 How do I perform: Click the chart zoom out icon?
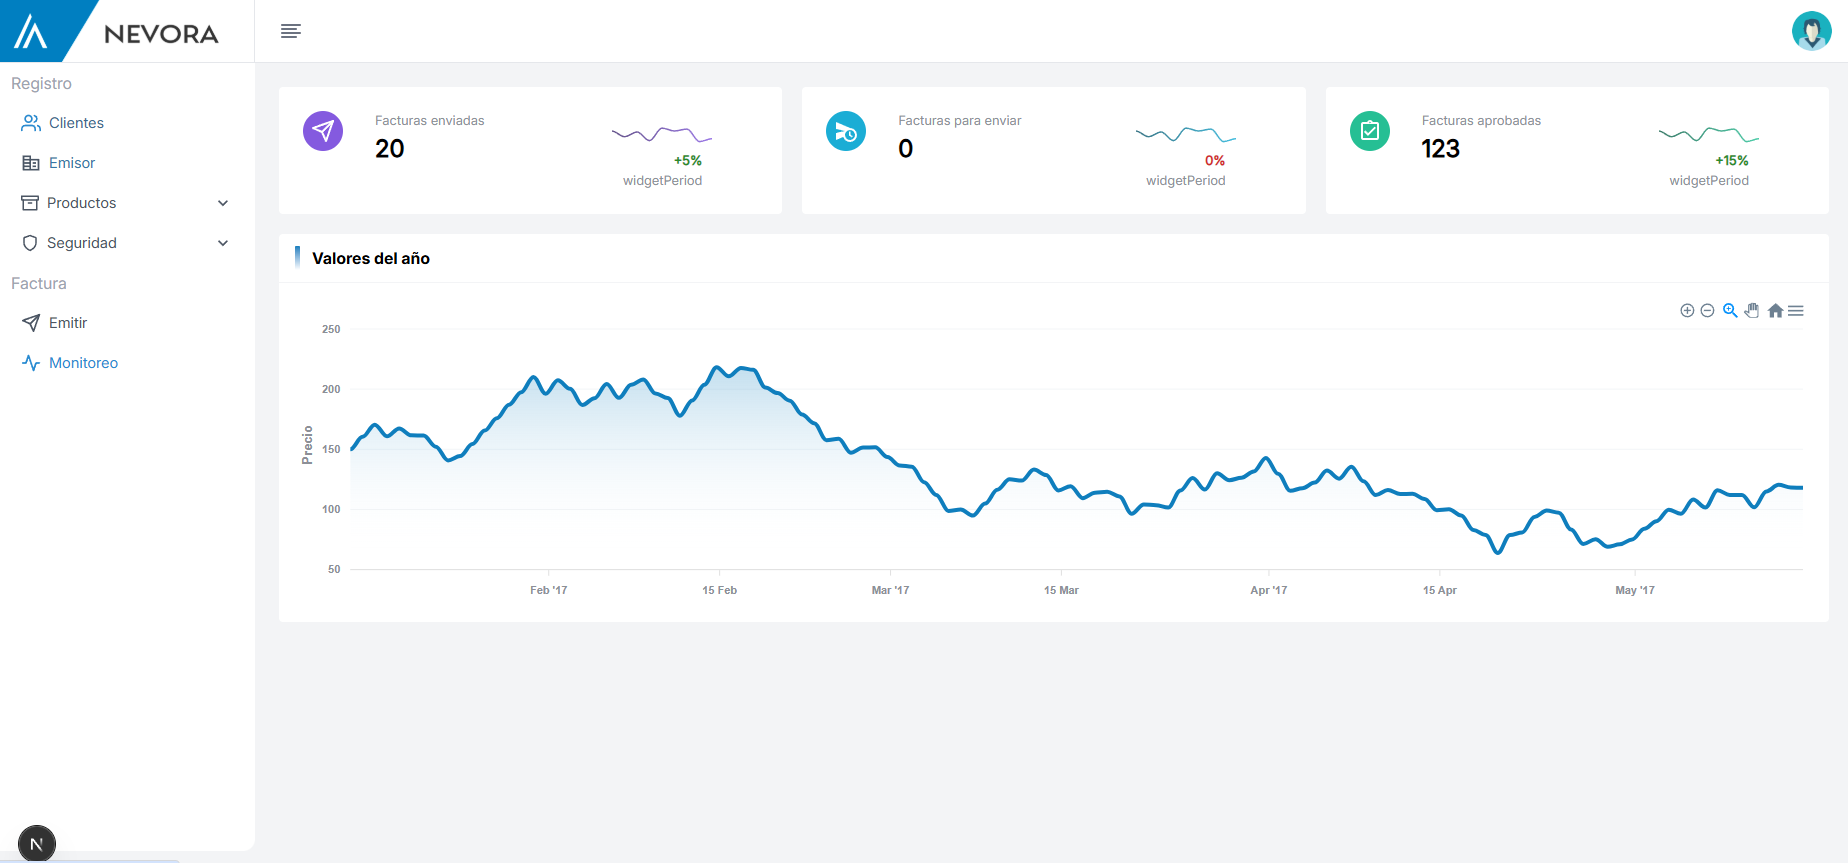click(1708, 311)
